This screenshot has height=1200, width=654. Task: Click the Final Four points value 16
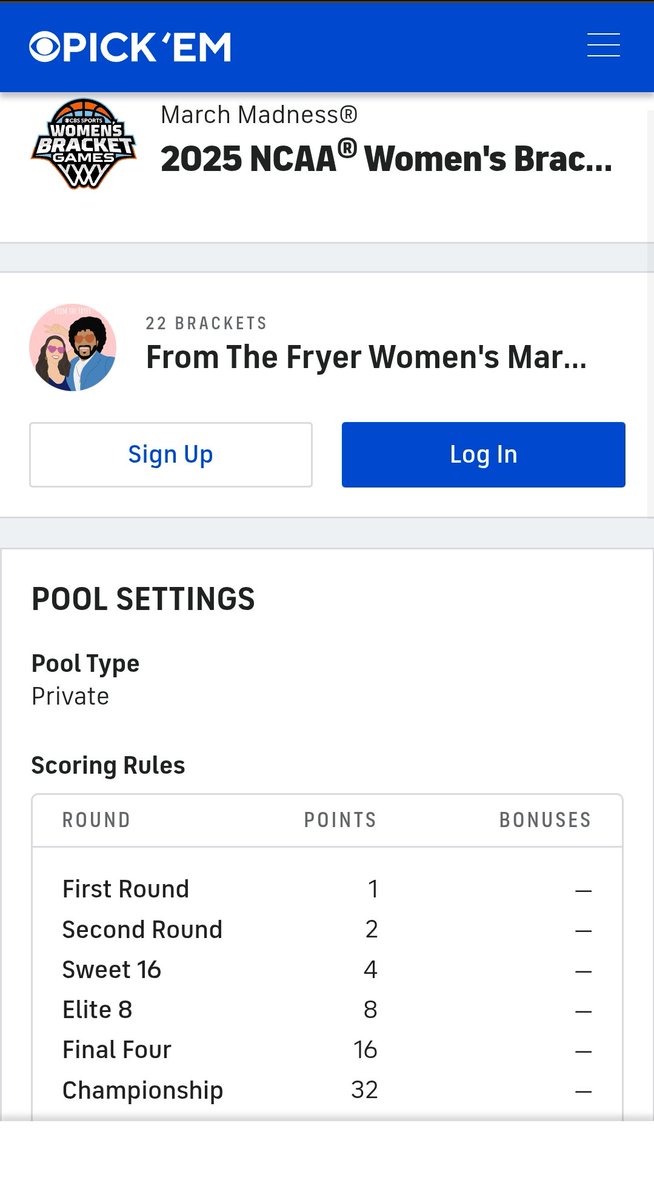point(365,1050)
